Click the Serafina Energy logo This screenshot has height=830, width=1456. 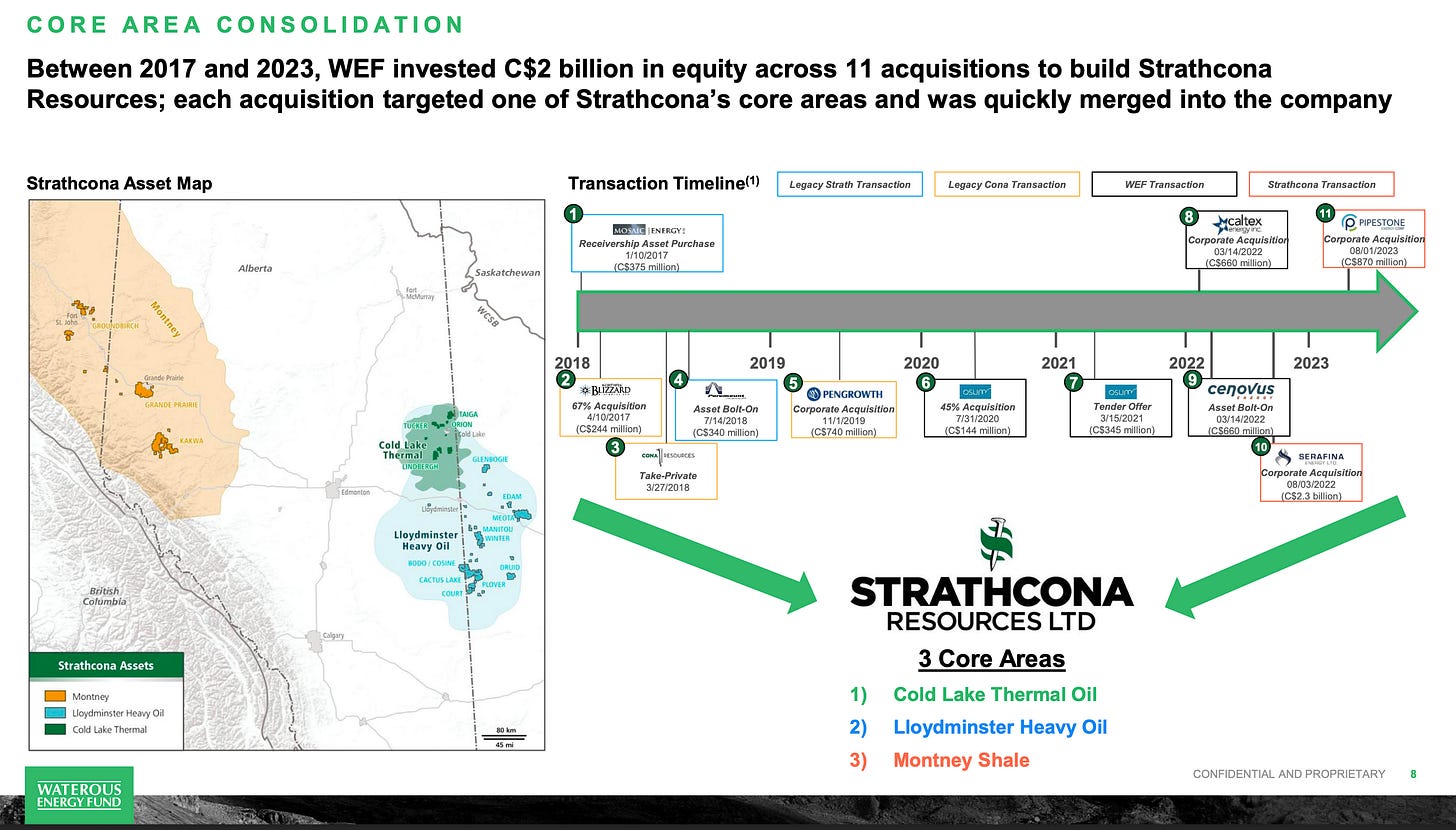pos(1311,457)
